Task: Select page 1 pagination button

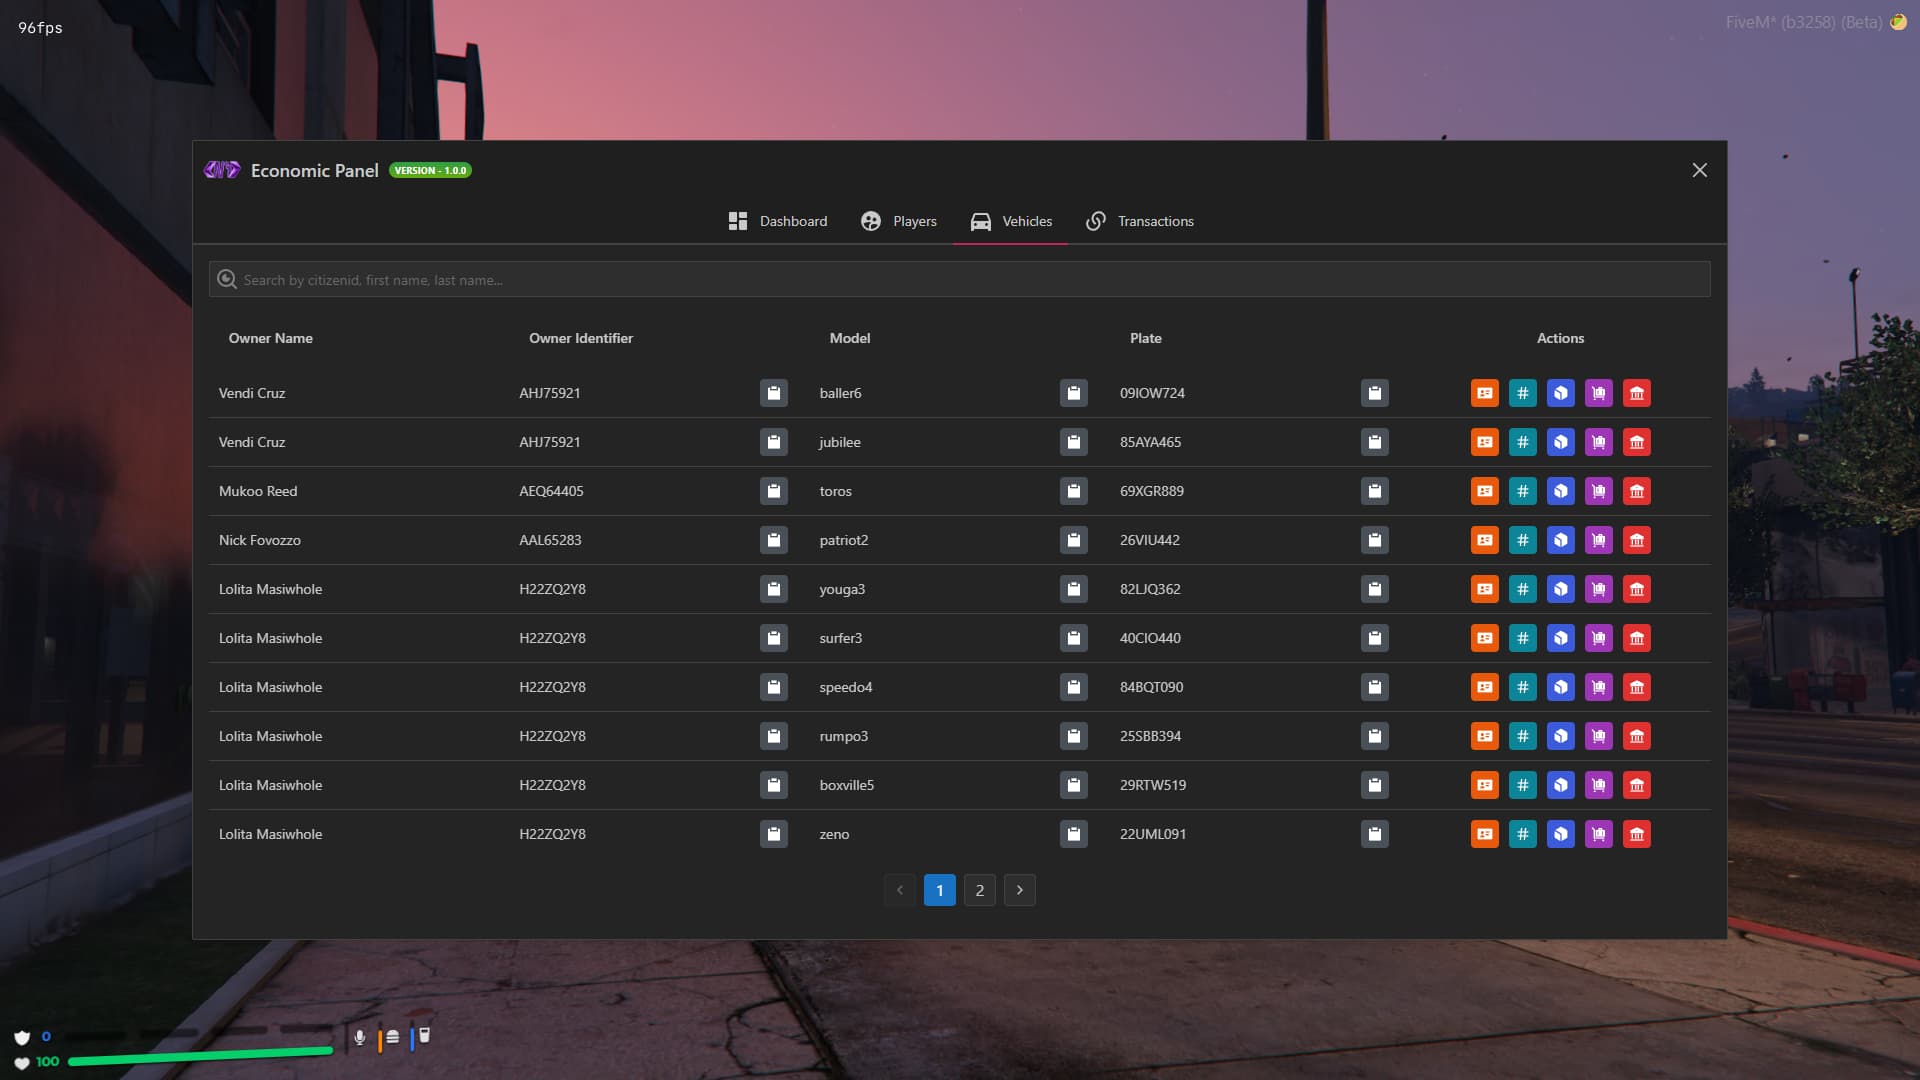Action: 939,890
